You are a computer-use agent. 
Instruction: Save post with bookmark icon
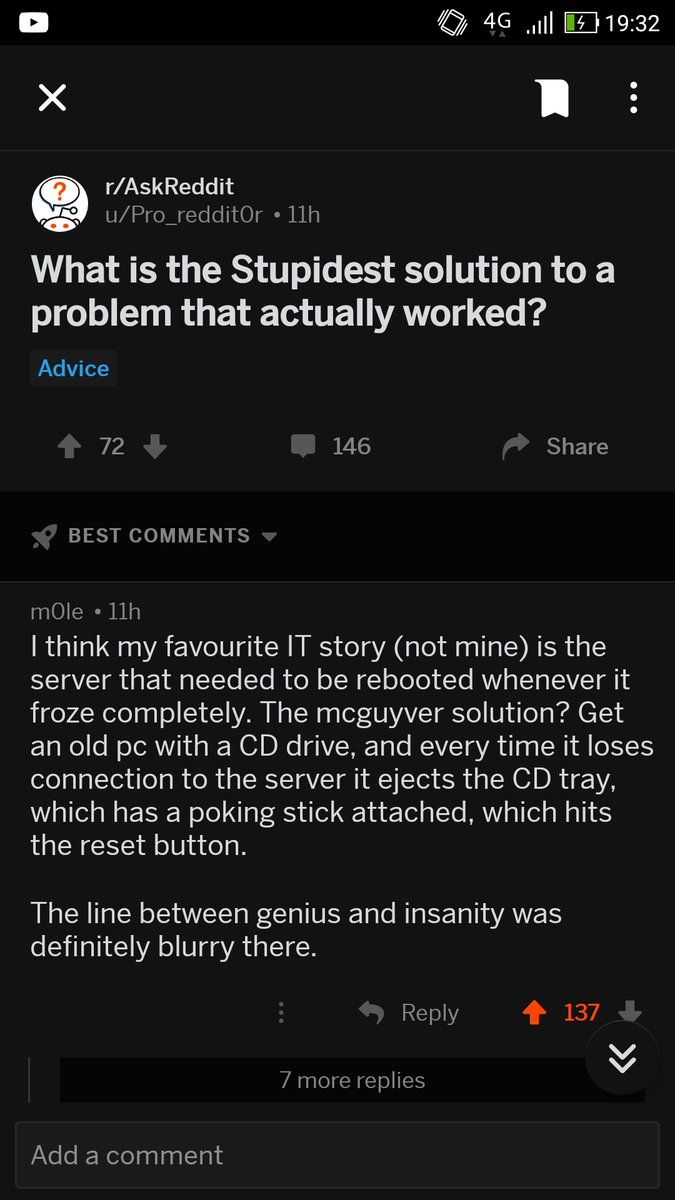[x=553, y=98]
